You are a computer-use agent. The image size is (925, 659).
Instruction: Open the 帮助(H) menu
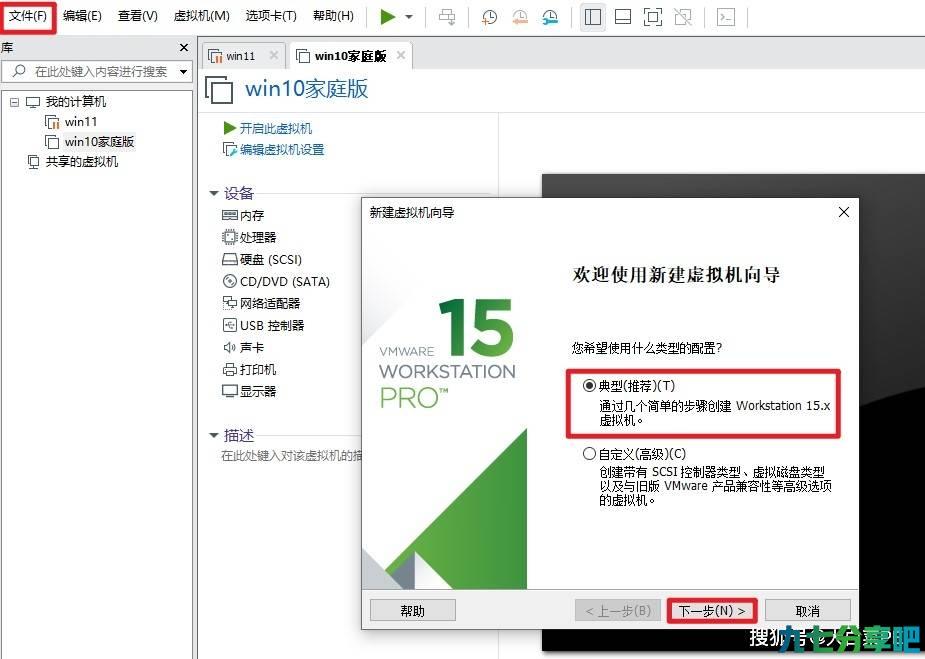tap(333, 16)
